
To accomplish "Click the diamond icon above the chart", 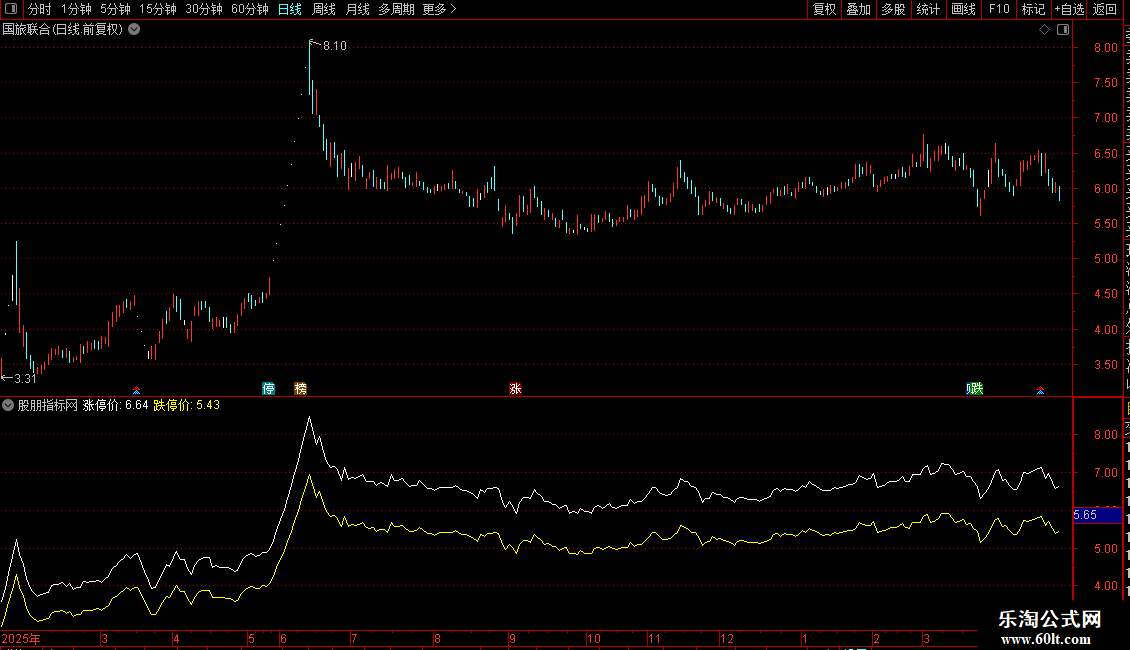I will 1044,30.
